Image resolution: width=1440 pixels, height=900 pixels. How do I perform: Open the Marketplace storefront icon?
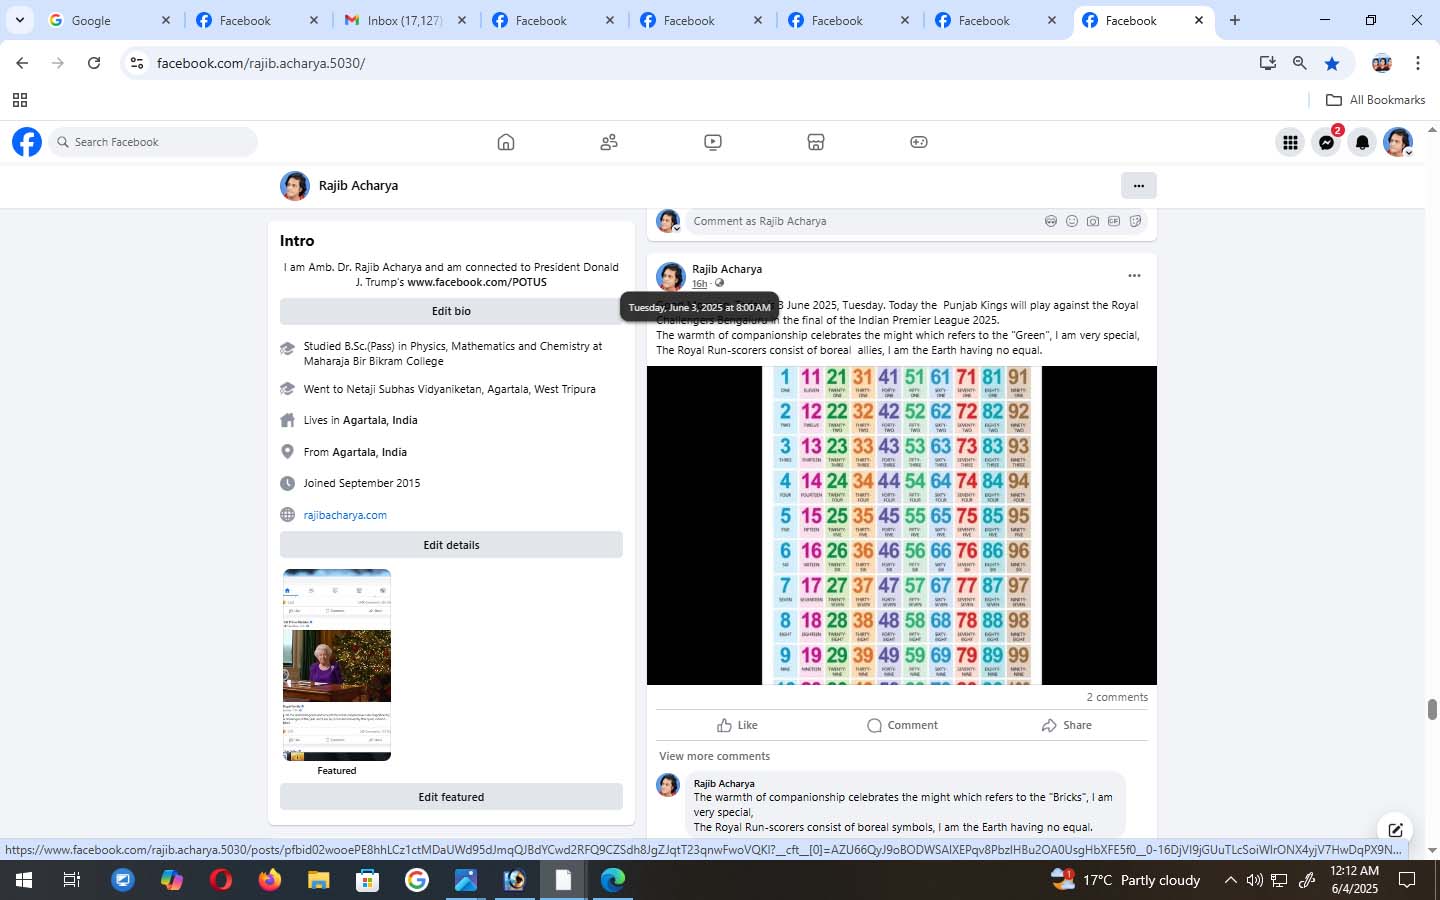point(816,142)
